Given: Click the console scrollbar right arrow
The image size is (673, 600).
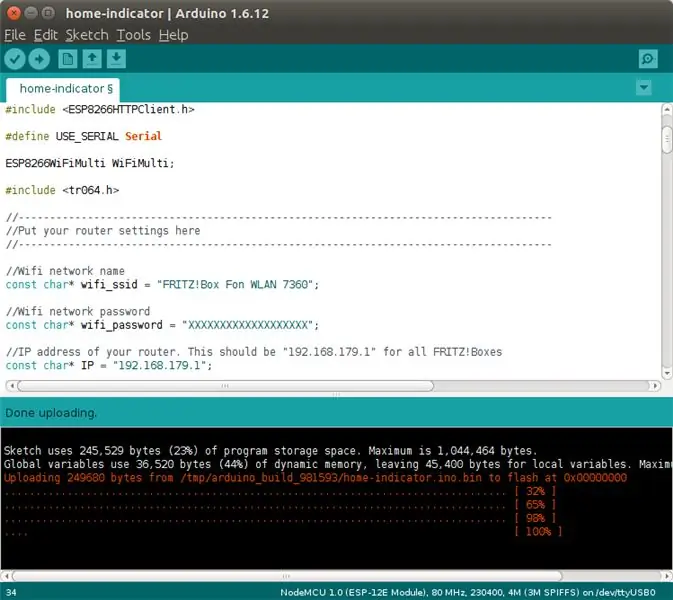Looking at the screenshot, I should click(667, 576).
